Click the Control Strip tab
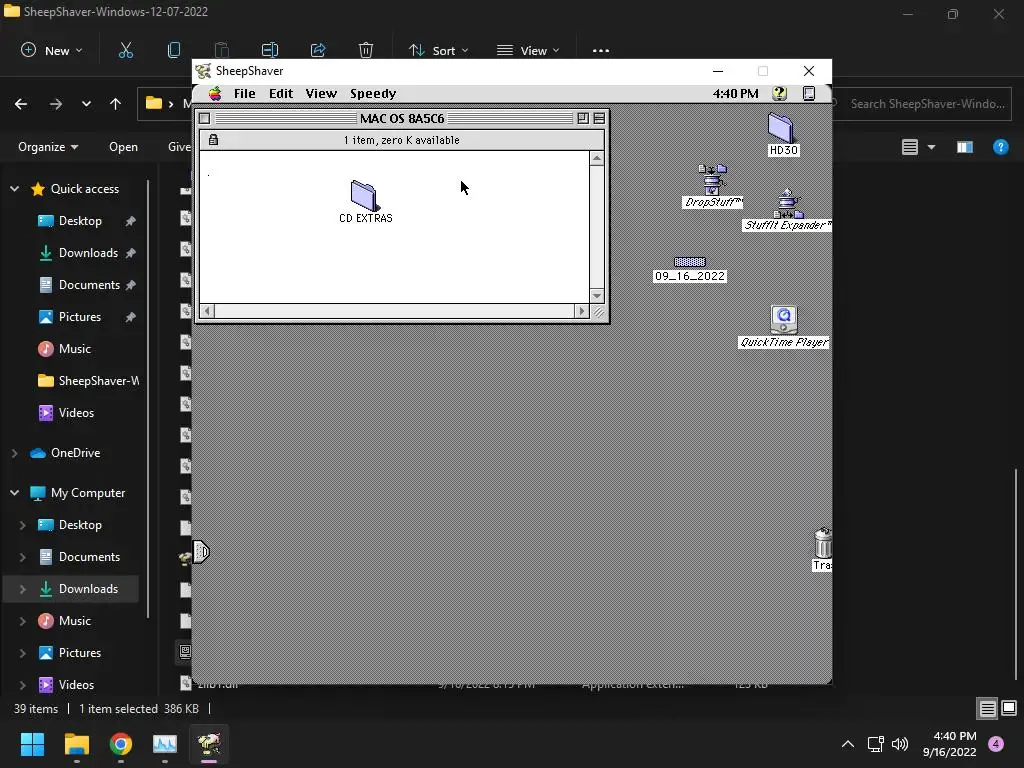 point(200,552)
